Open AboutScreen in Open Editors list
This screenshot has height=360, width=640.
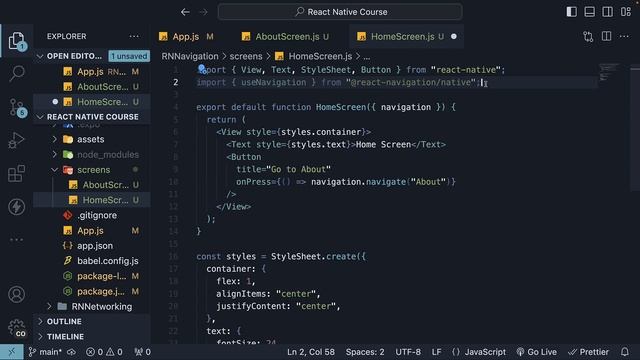[x=92, y=87]
